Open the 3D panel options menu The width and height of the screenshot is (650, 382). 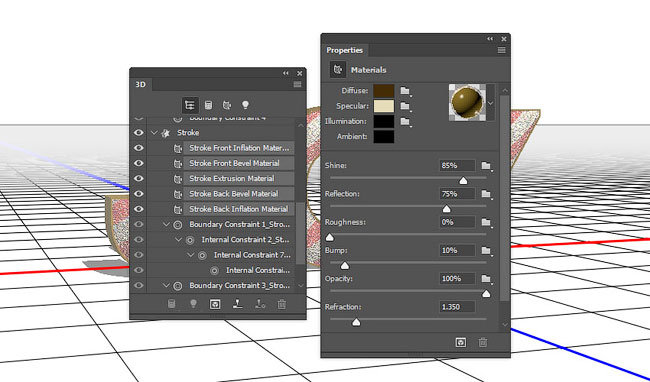(297, 85)
